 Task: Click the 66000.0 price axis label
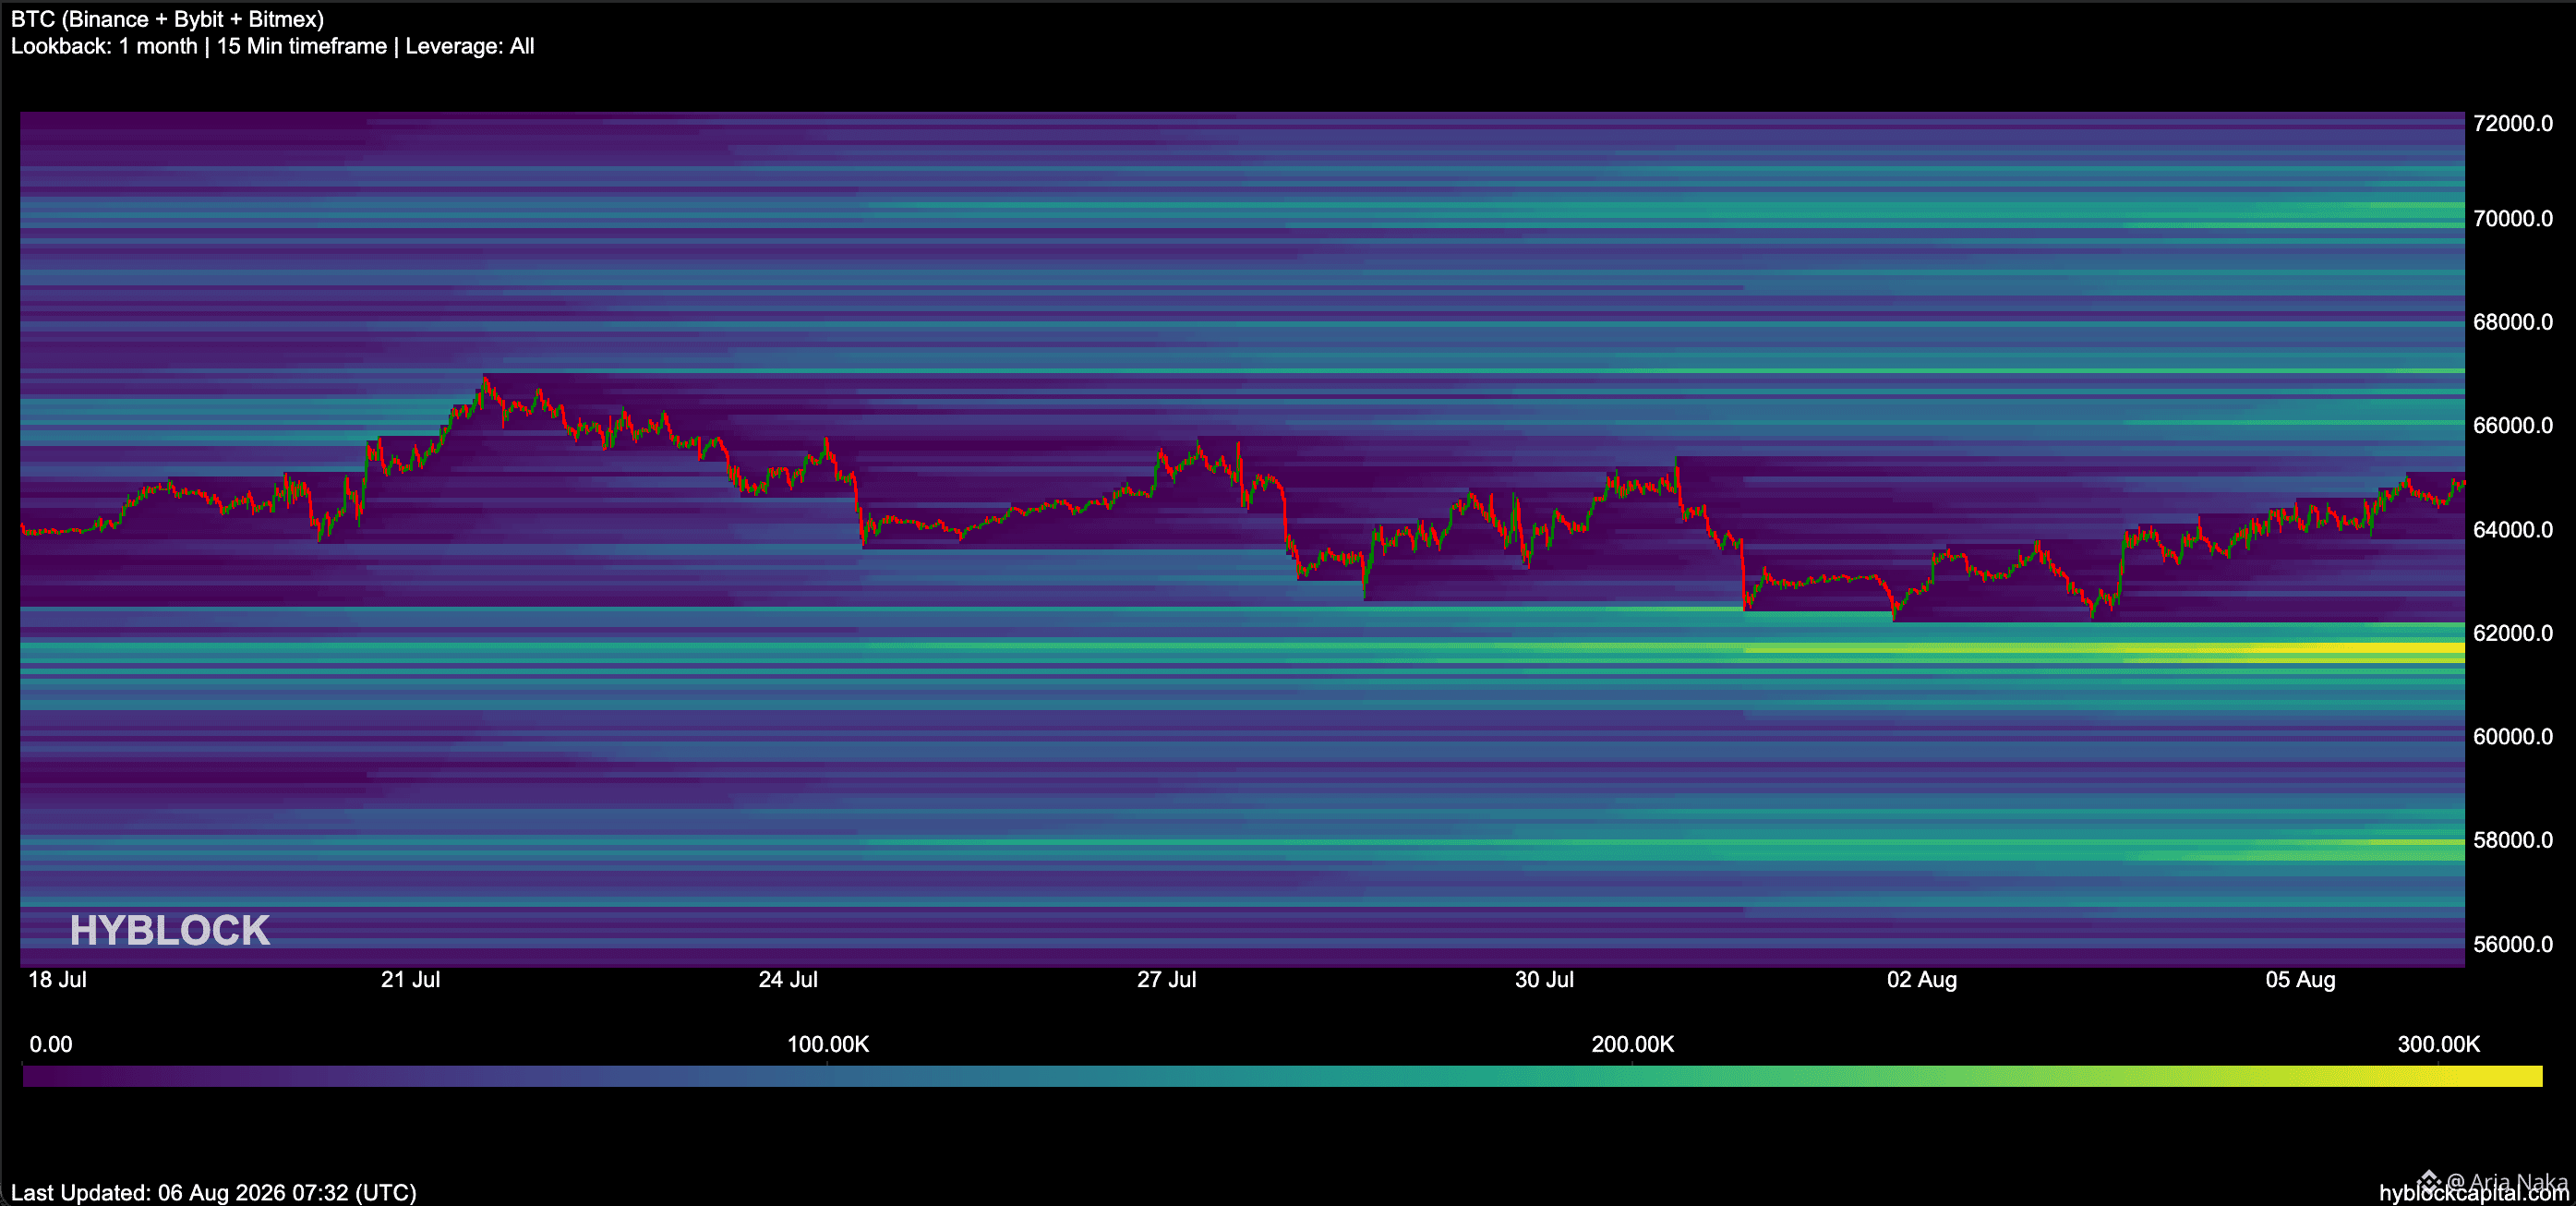click(2512, 425)
